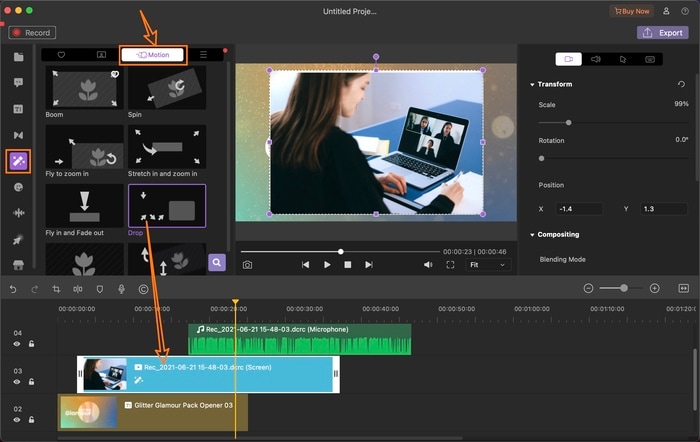
Task: Select the Audio properties tab
Action: click(596, 59)
